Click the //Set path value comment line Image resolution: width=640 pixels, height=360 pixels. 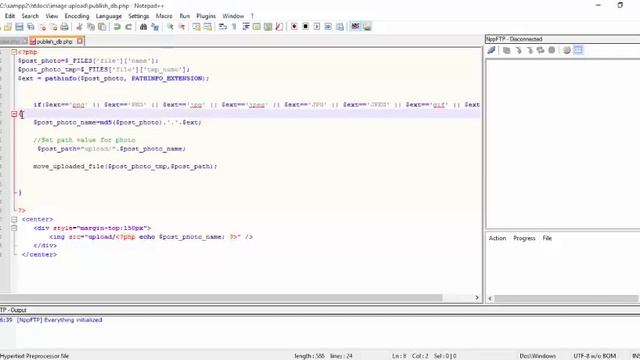click(x=84, y=140)
